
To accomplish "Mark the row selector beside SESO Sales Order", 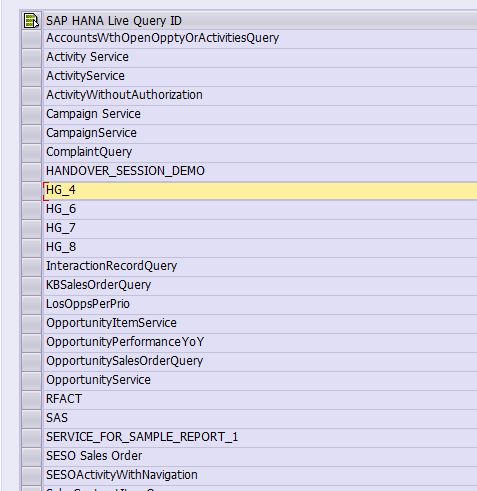I will click(32, 457).
